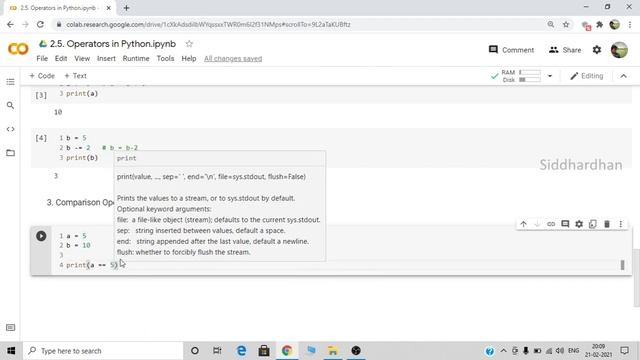
Task: Show hidden system tray icons chevron
Action: point(504,351)
